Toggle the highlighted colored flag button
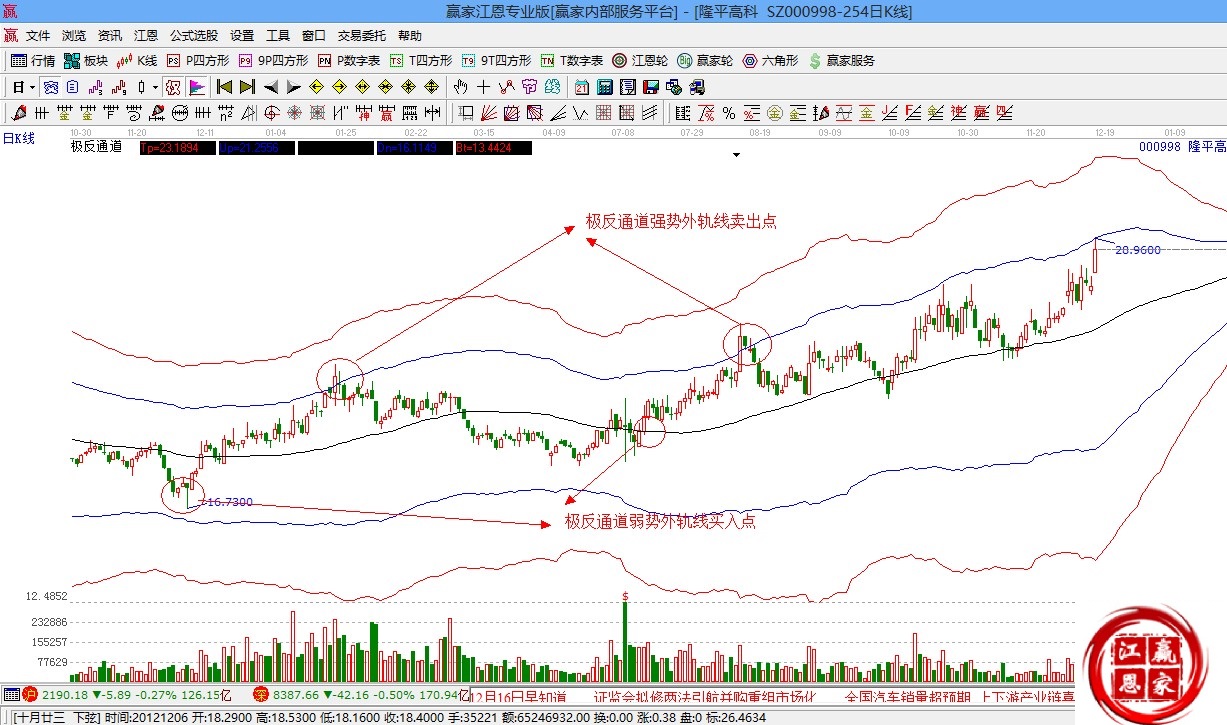This screenshot has height=725, width=1227. click(197, 87)
